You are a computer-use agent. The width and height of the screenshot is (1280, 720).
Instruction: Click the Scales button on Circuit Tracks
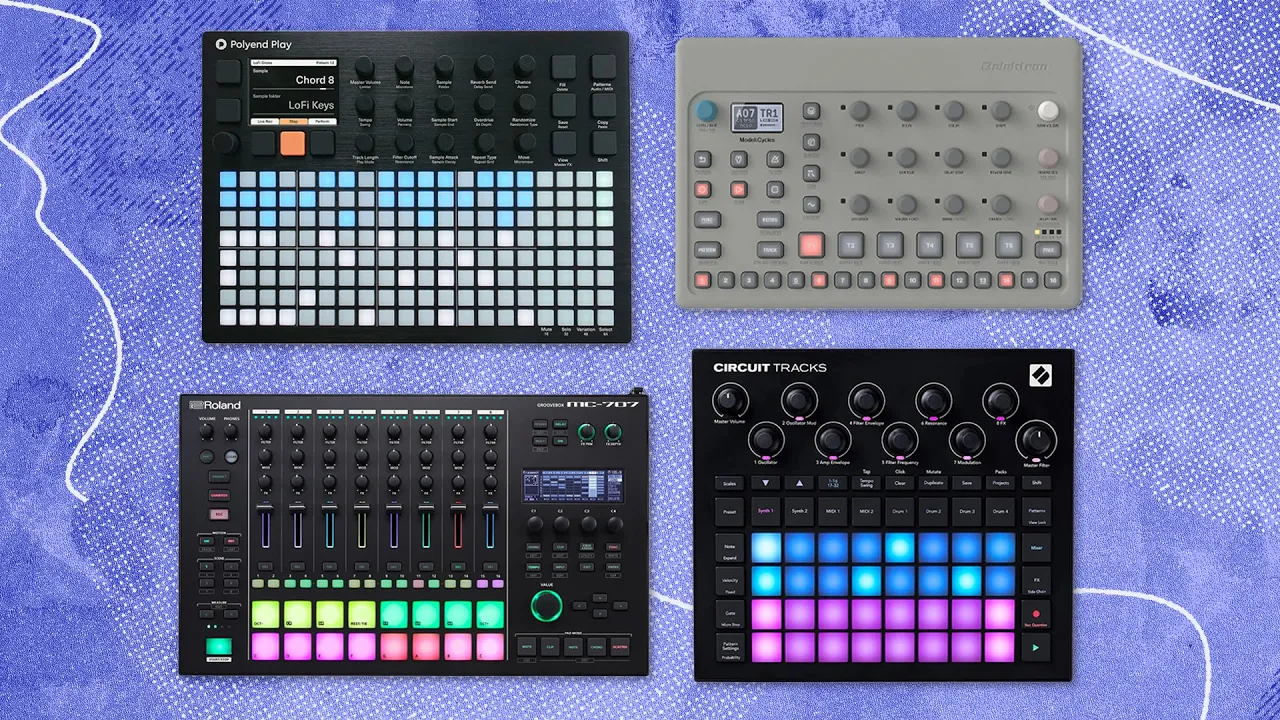click(x=729, y=483)
